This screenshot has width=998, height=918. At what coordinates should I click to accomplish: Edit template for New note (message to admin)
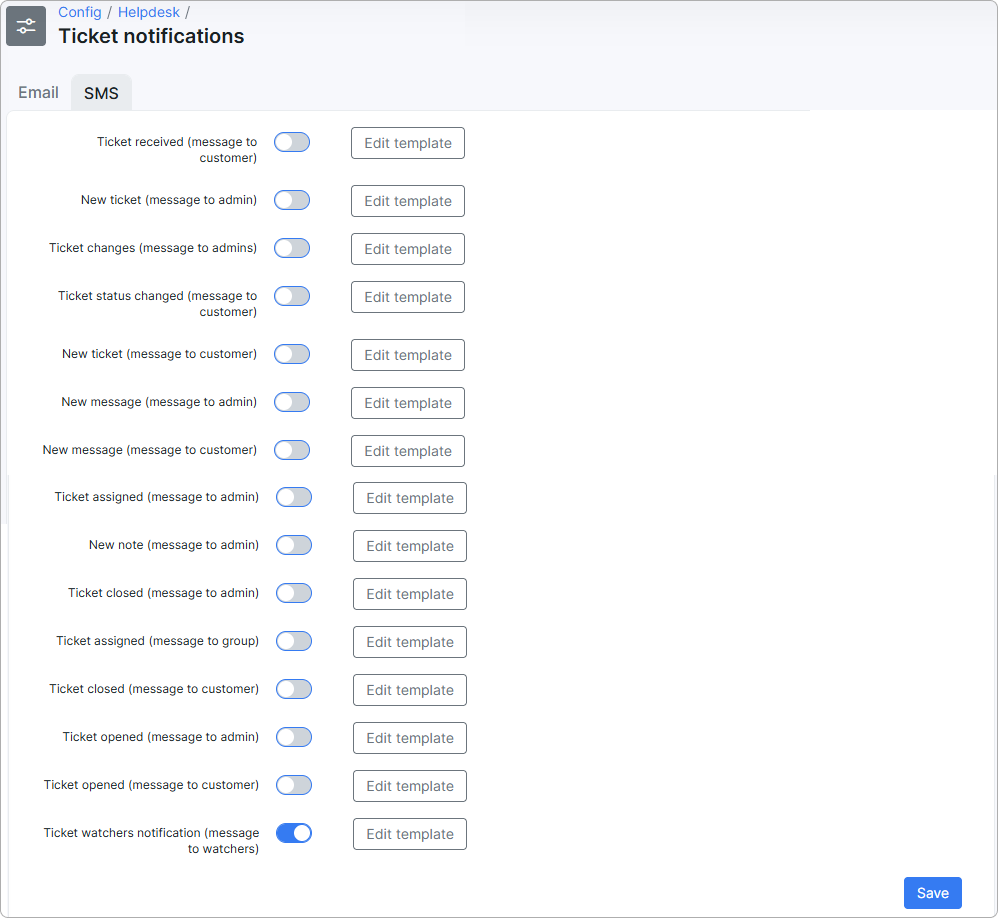410,546
